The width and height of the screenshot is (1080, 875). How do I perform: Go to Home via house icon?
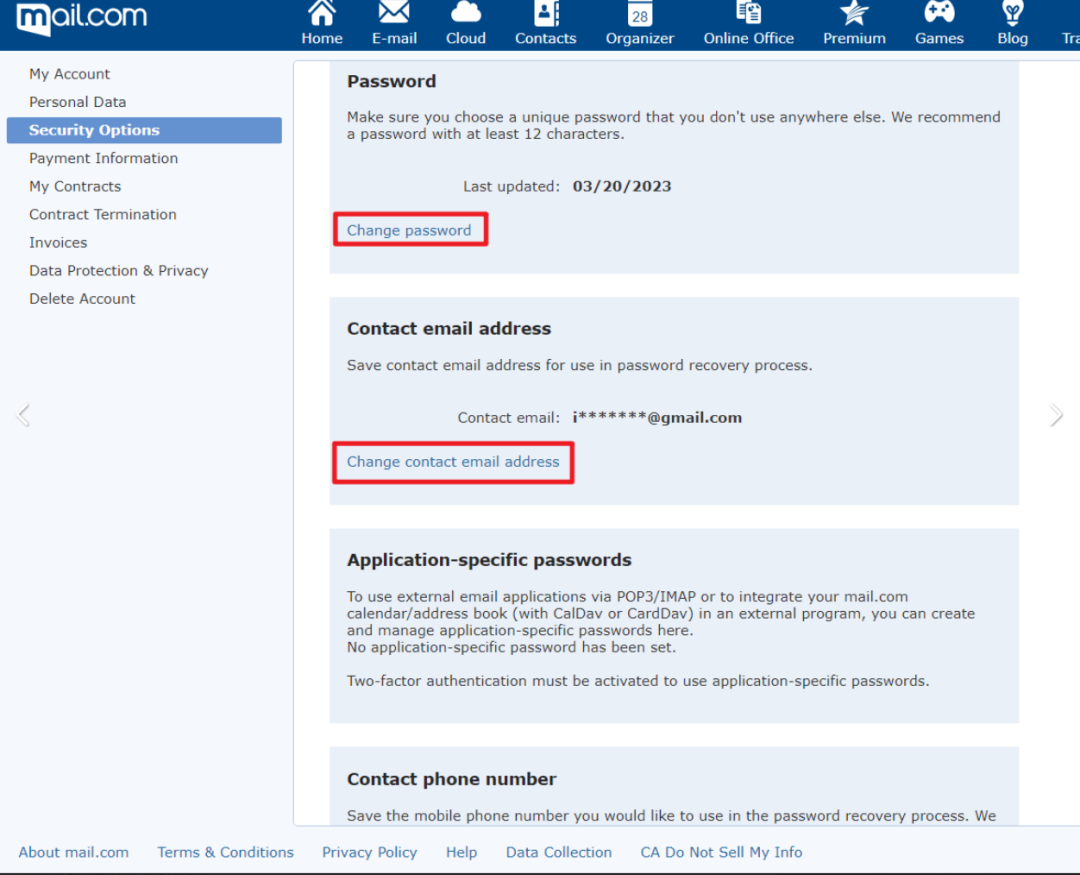coord(322,12)
